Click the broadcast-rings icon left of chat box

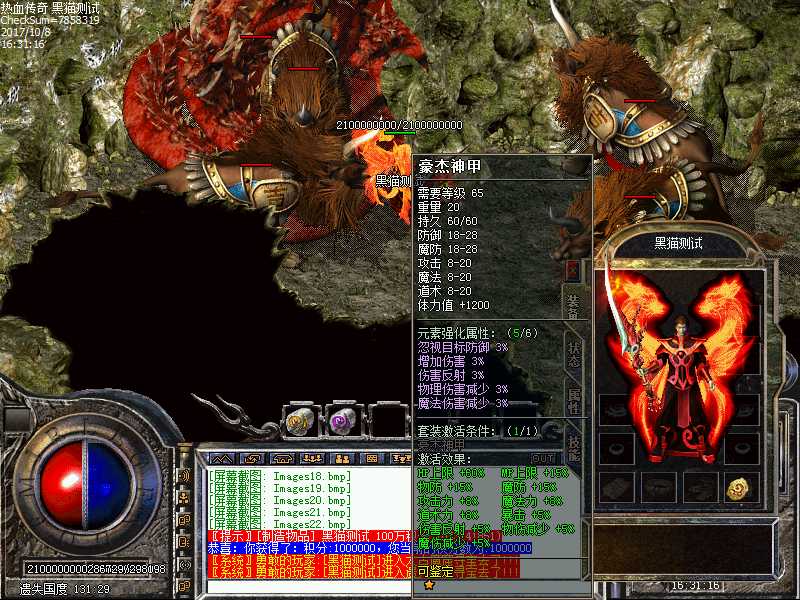tap(185, 565)
